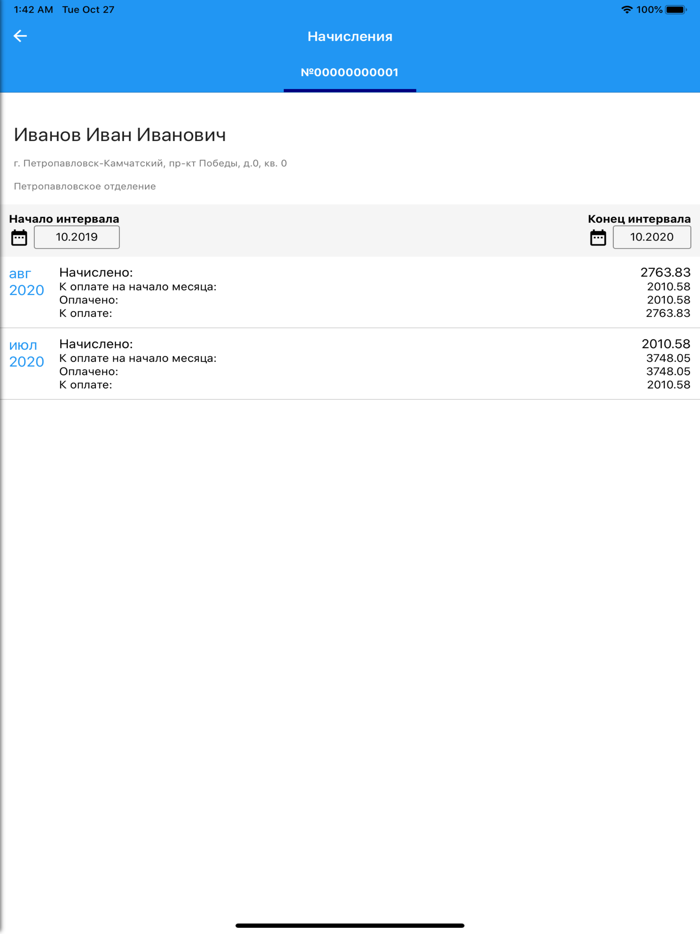Tap the back arrow icon

point(20,36)
